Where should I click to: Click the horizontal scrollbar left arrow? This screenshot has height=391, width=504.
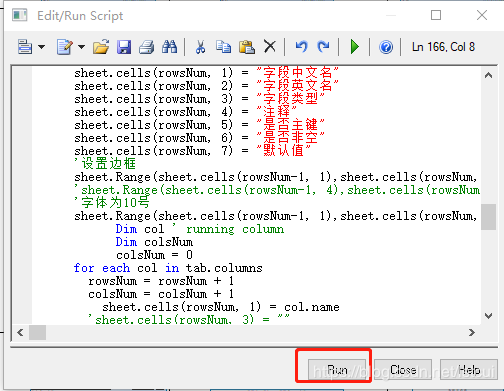coord(20,332)
